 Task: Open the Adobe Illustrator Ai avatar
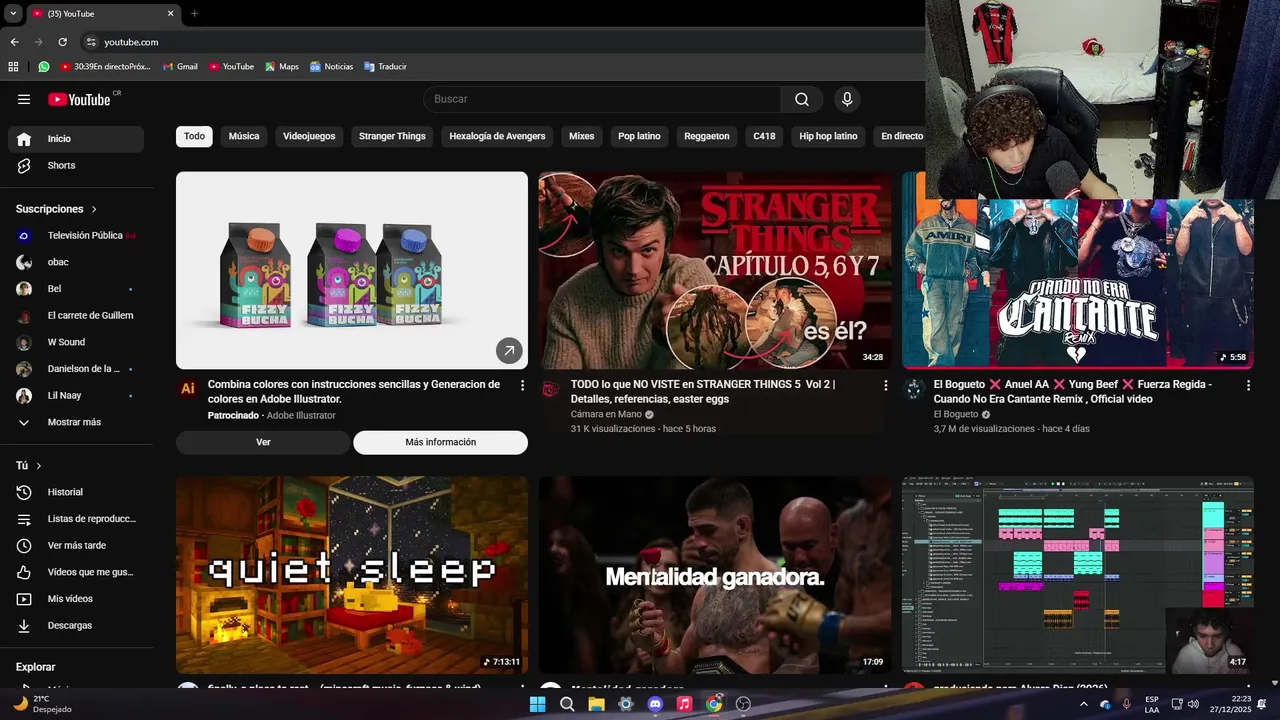point(187,389)
